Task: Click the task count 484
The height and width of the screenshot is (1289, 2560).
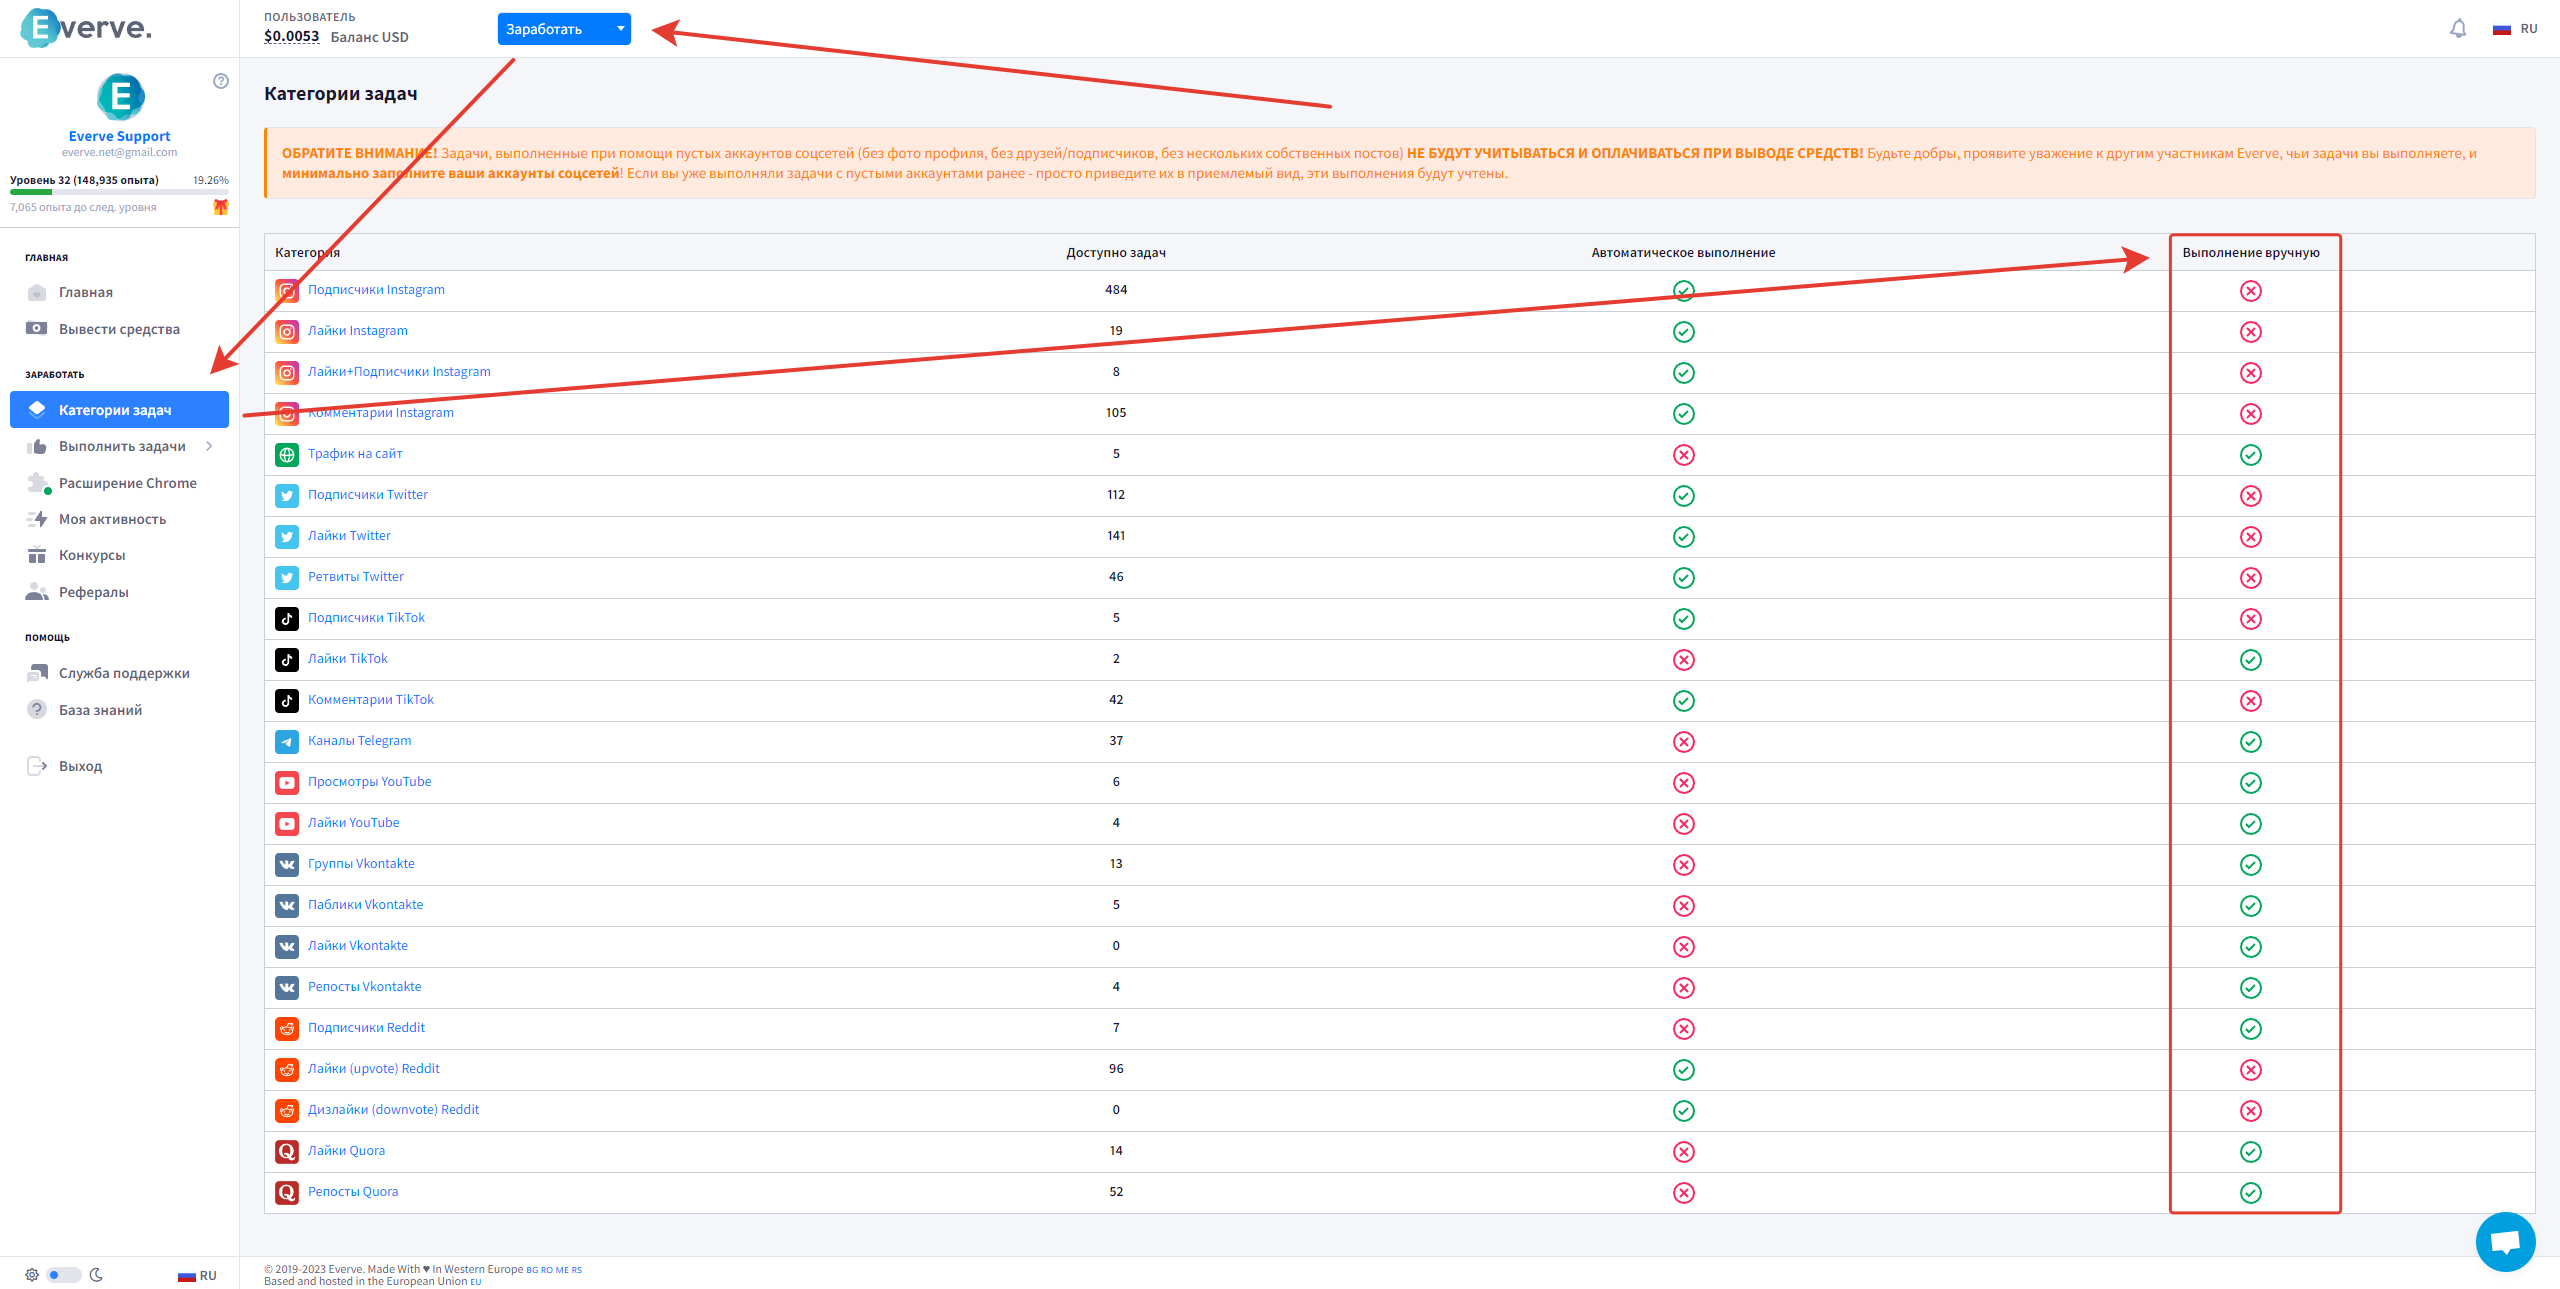Action: (x=1116, y=290)
